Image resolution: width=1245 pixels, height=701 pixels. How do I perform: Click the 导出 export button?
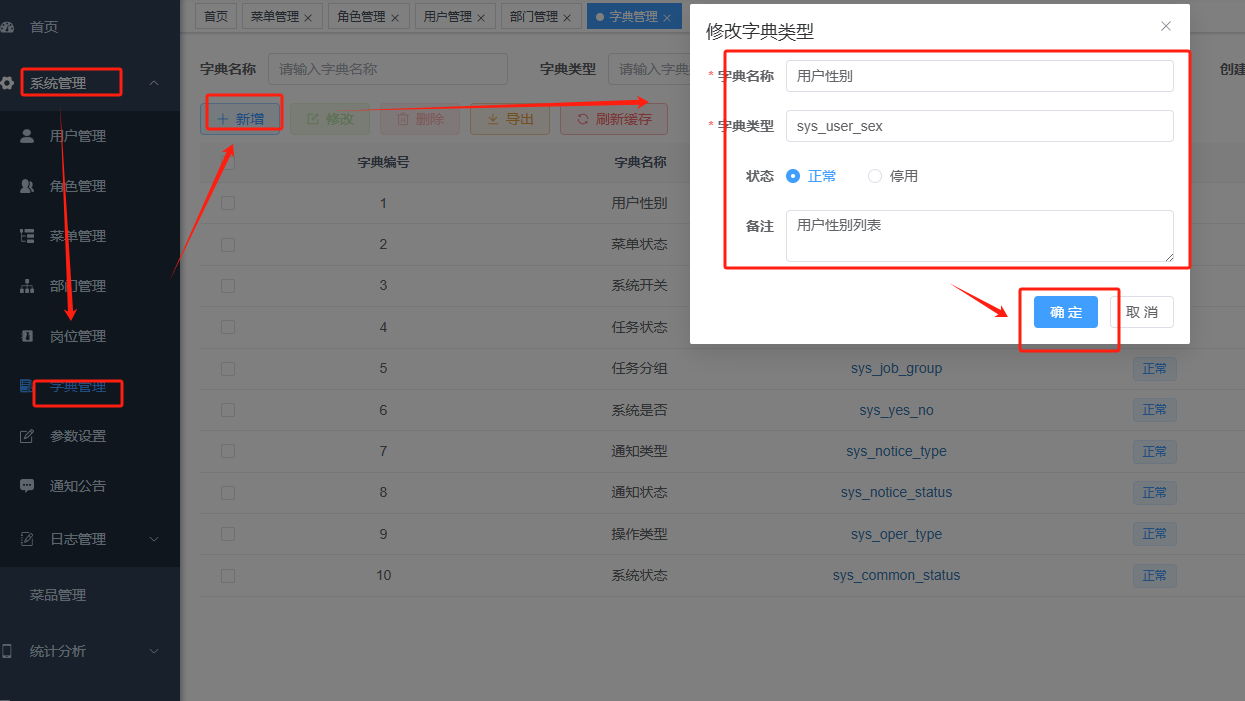[x=510, y=119]
